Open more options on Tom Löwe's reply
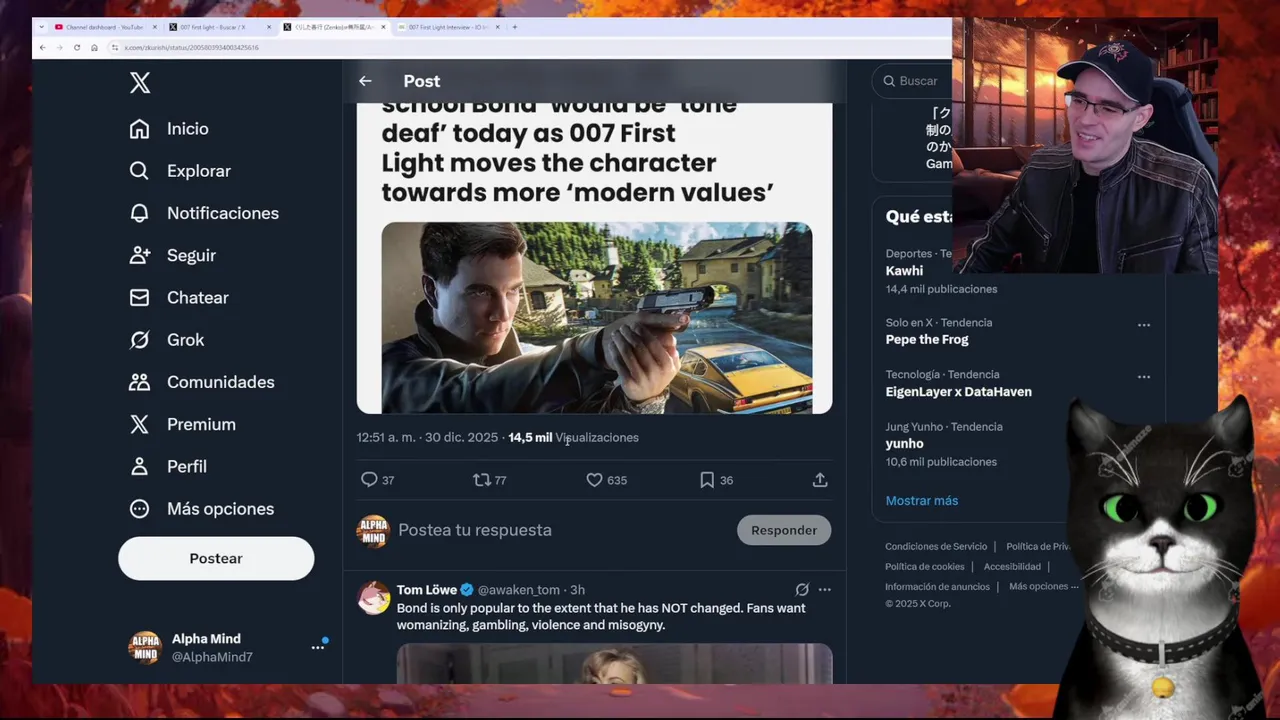The image size is (1280, 720). pos(825,590)
